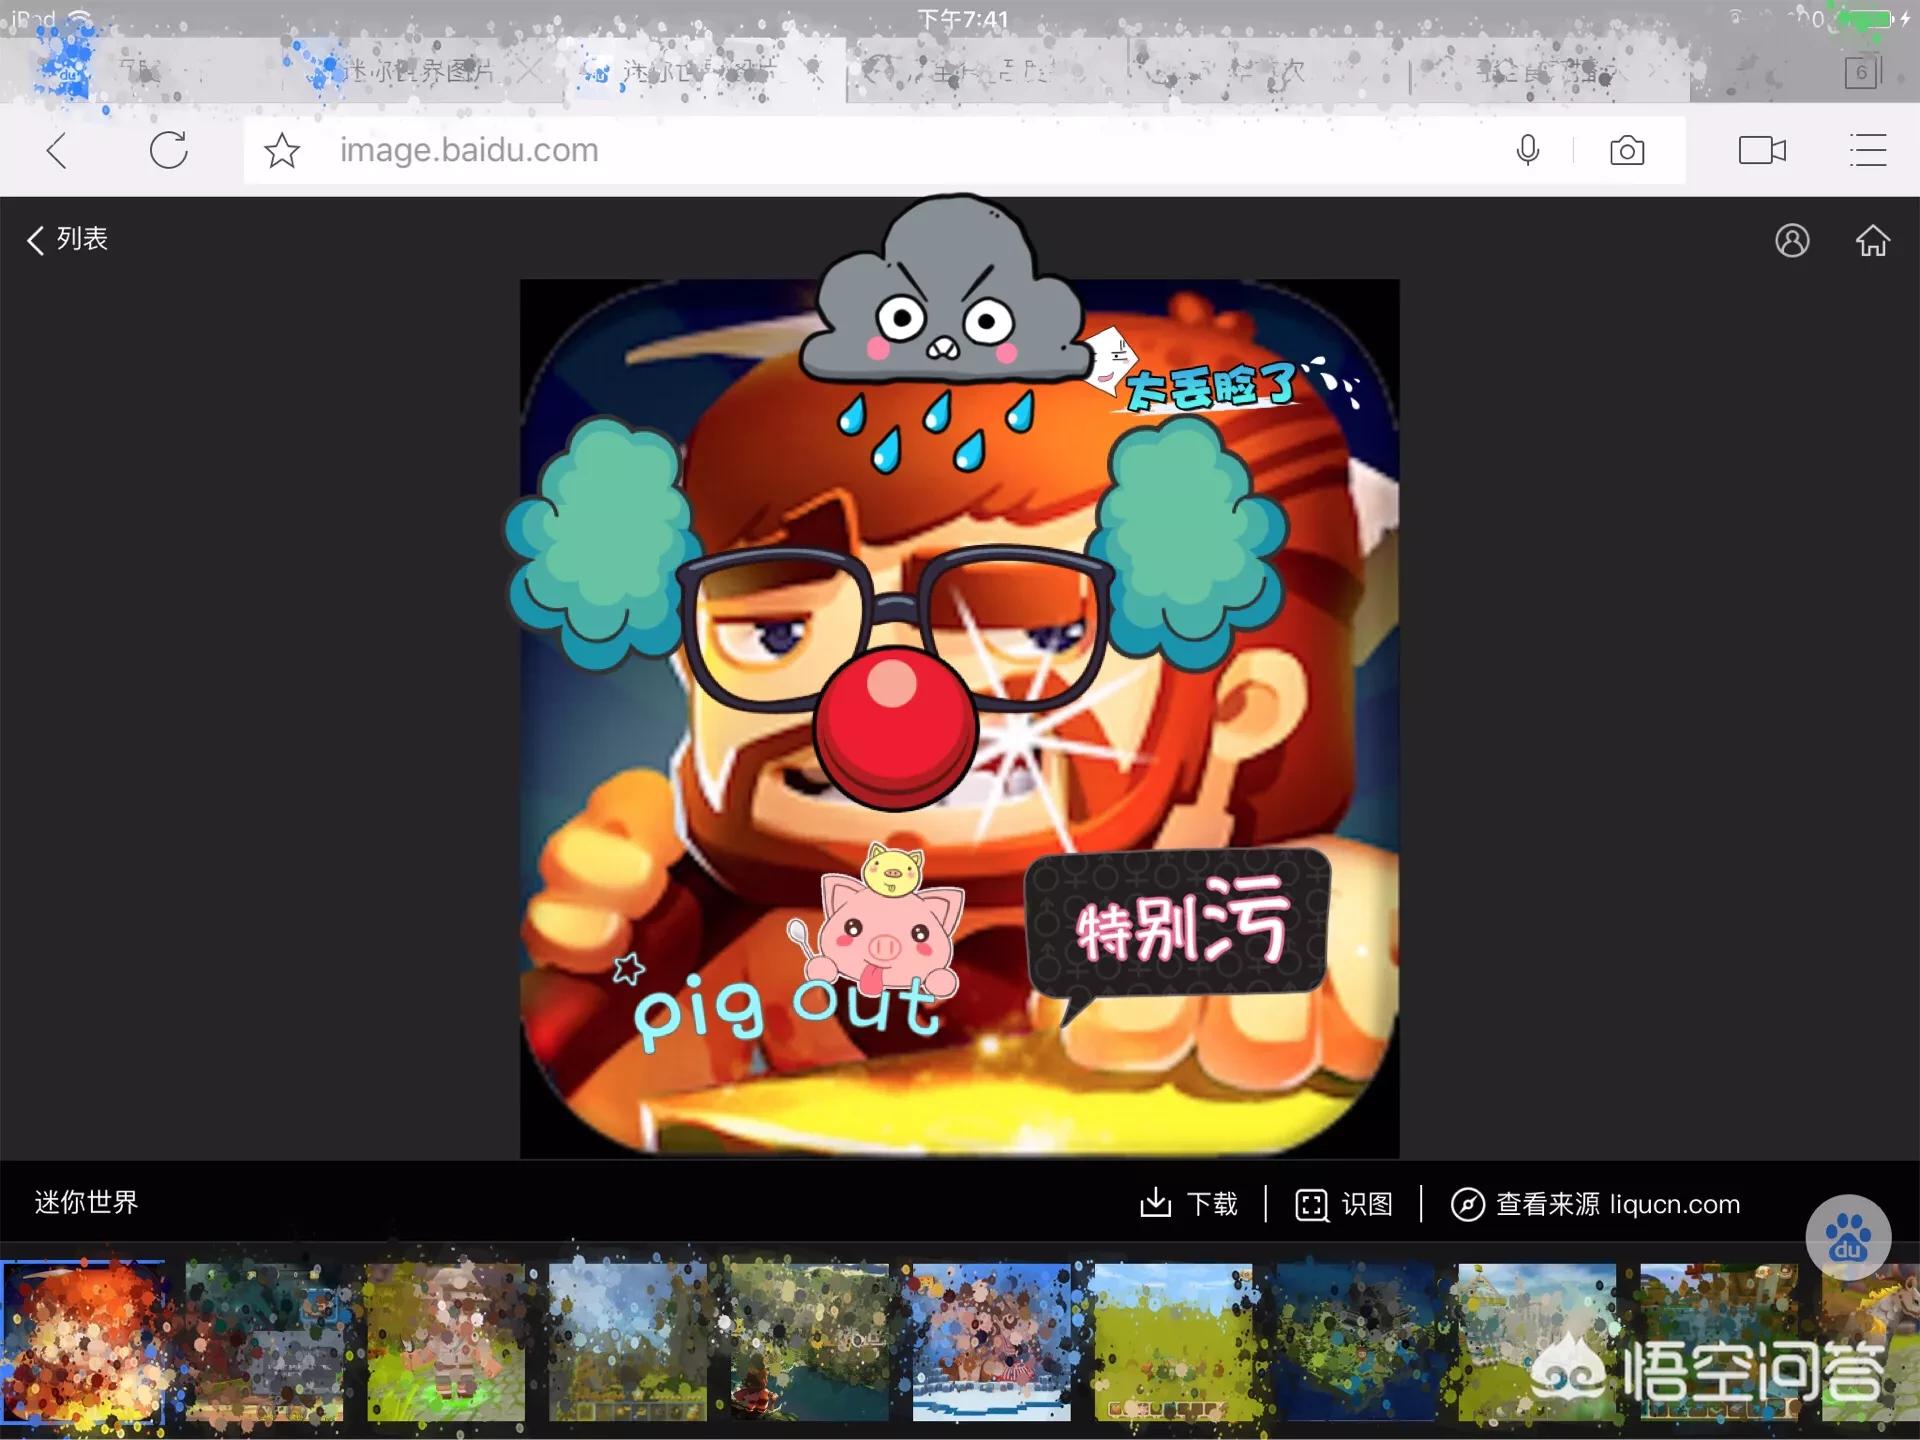
Task: Download the image with 下载
Action: 1189,1203
